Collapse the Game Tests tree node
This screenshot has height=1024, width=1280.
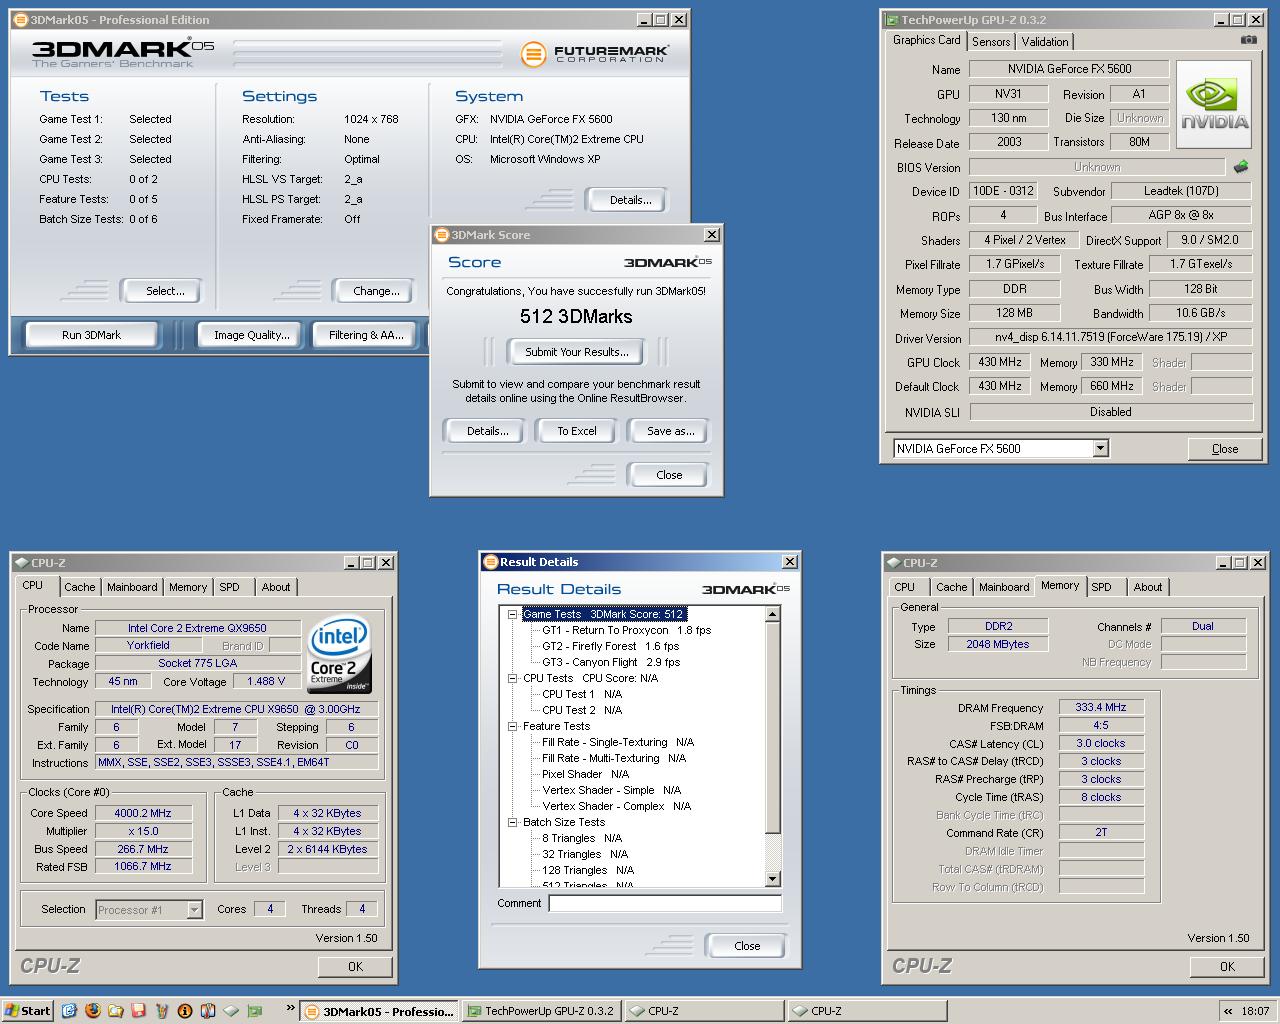(512, 614)
